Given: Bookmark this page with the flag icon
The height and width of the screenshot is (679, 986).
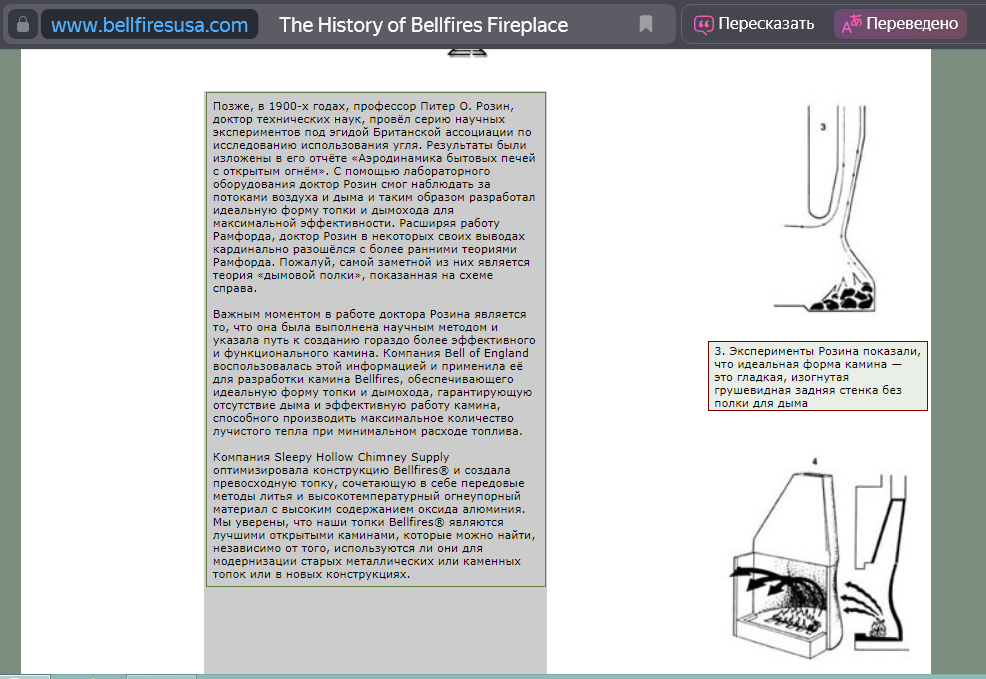Looking at the screenshot, I should [x=646, y=24].
